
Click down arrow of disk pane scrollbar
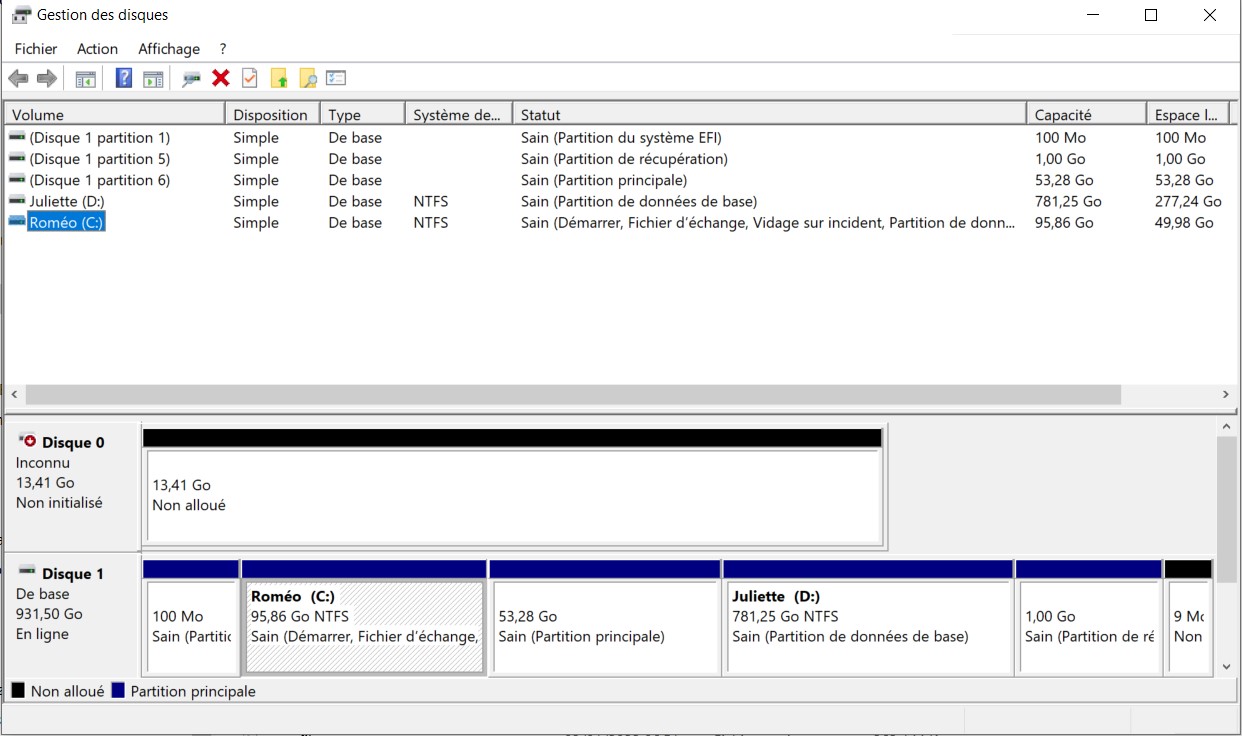click(1227, 667)
